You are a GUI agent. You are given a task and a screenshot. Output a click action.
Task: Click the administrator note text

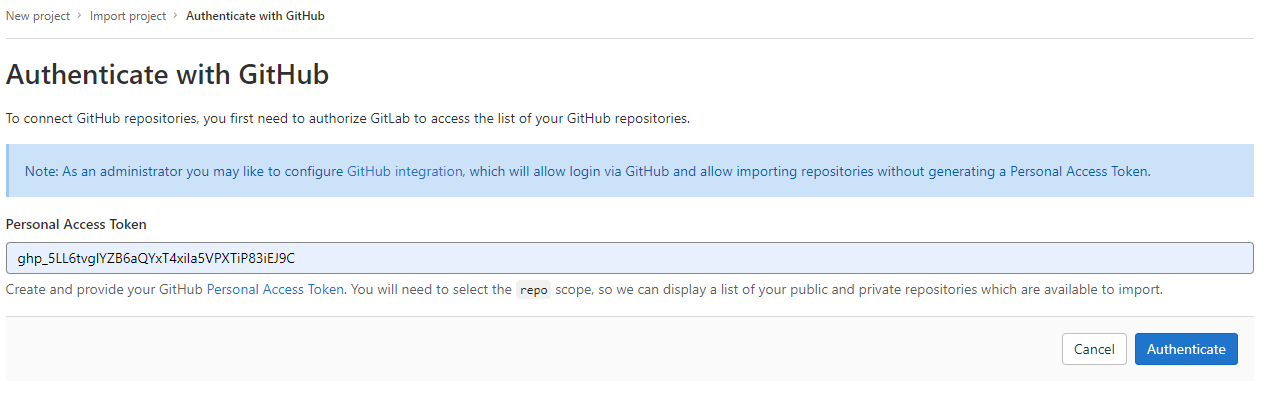pyautogui.click(x=588, y=171)
